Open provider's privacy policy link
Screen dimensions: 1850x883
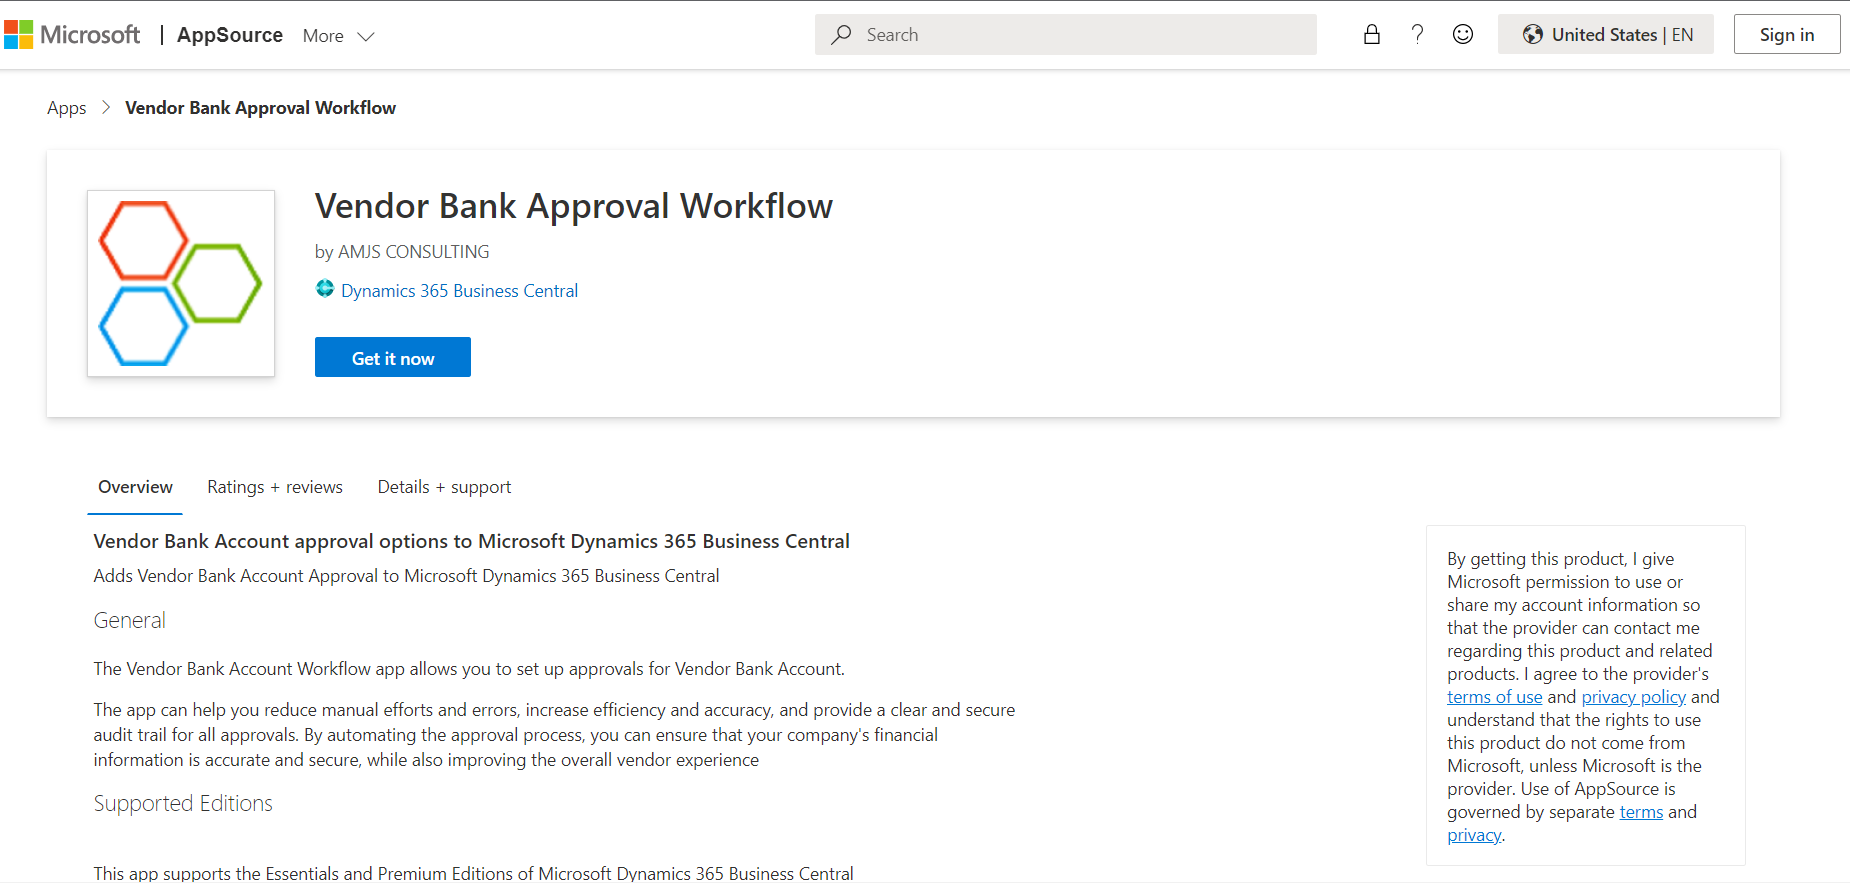pyautogui.click(x=1634, y=697)
